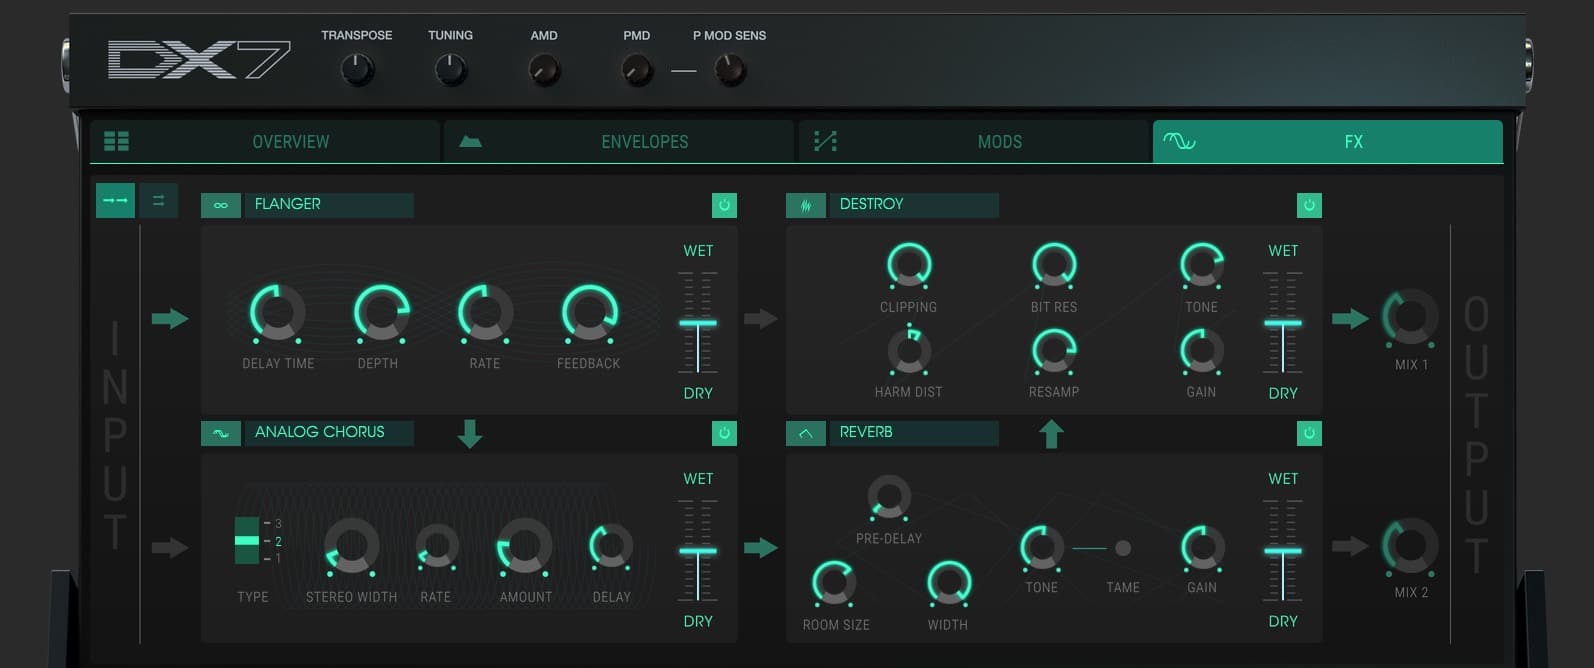Screen dimensions: 1594x668
Task: Click the FX sine-wave icon
Action: (1179, 141)
